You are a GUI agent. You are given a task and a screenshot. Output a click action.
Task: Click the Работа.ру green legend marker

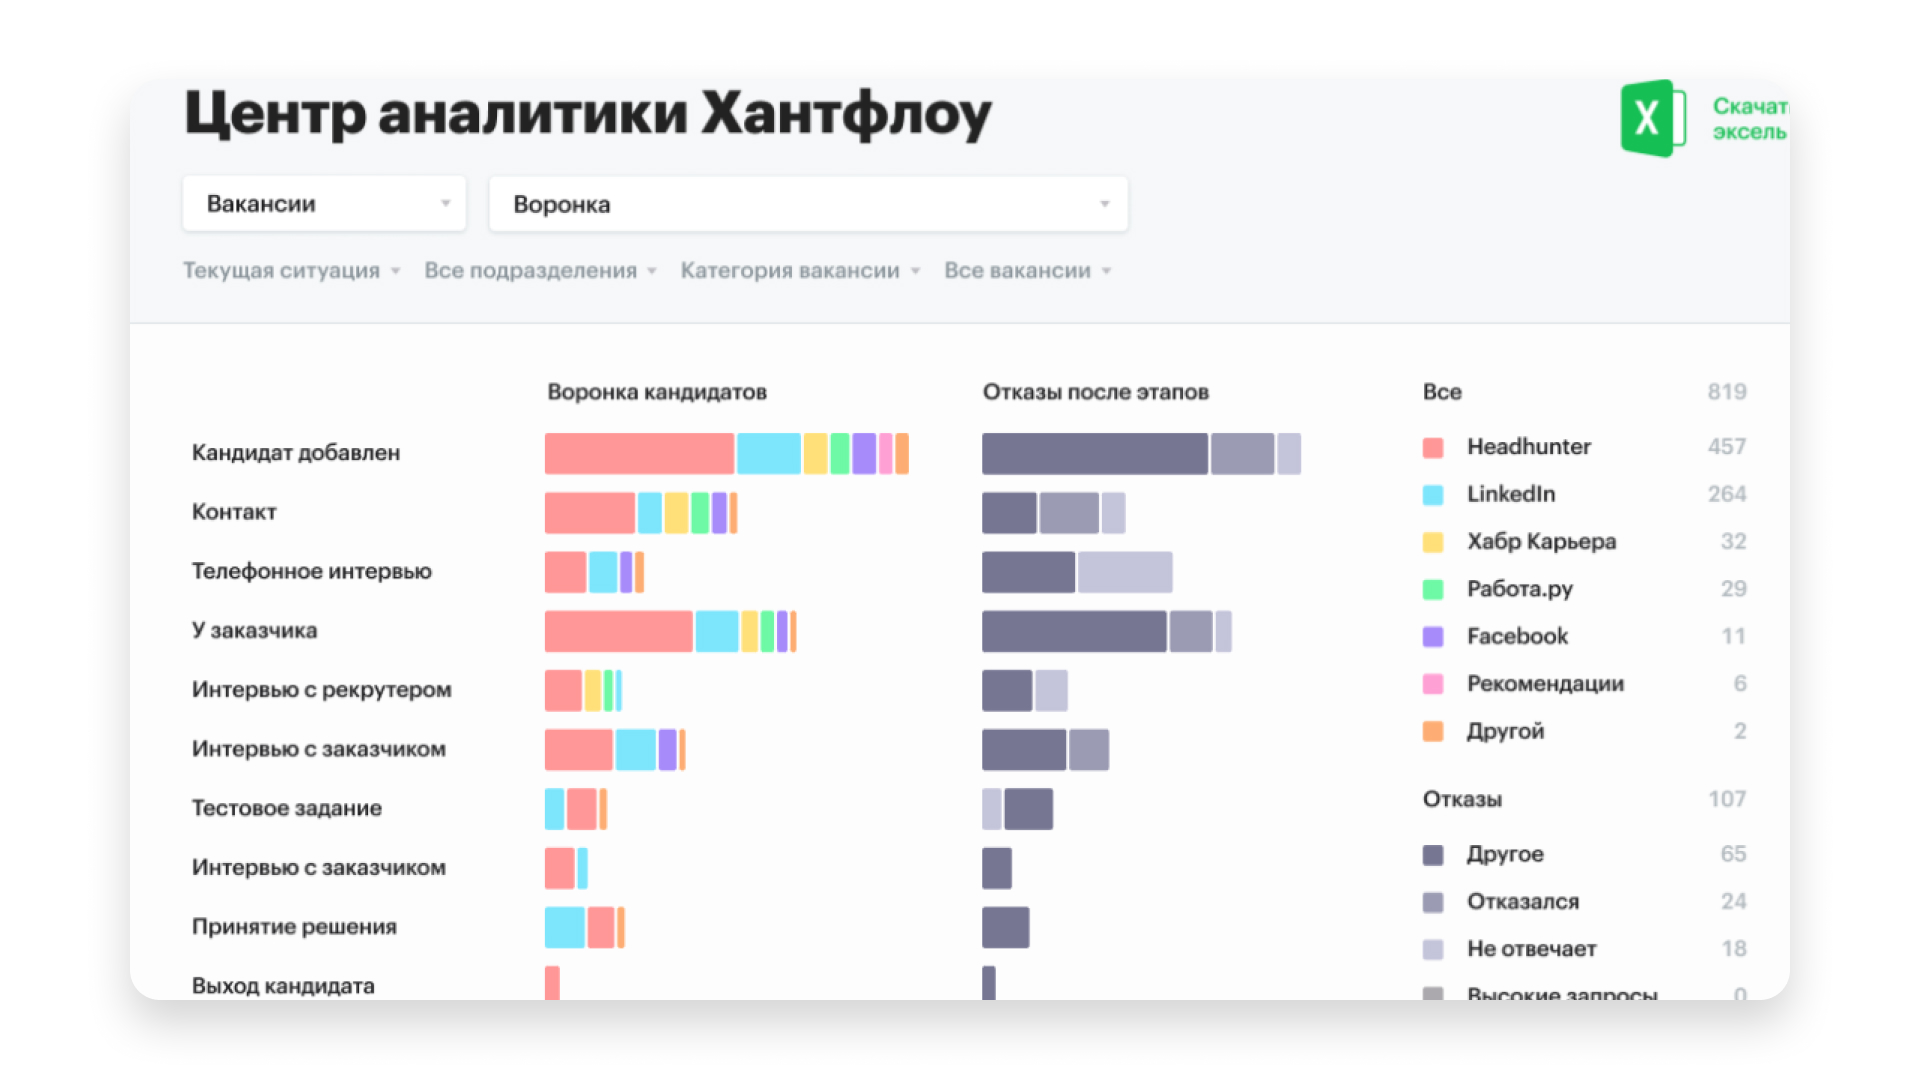(x=1434, y=588)
